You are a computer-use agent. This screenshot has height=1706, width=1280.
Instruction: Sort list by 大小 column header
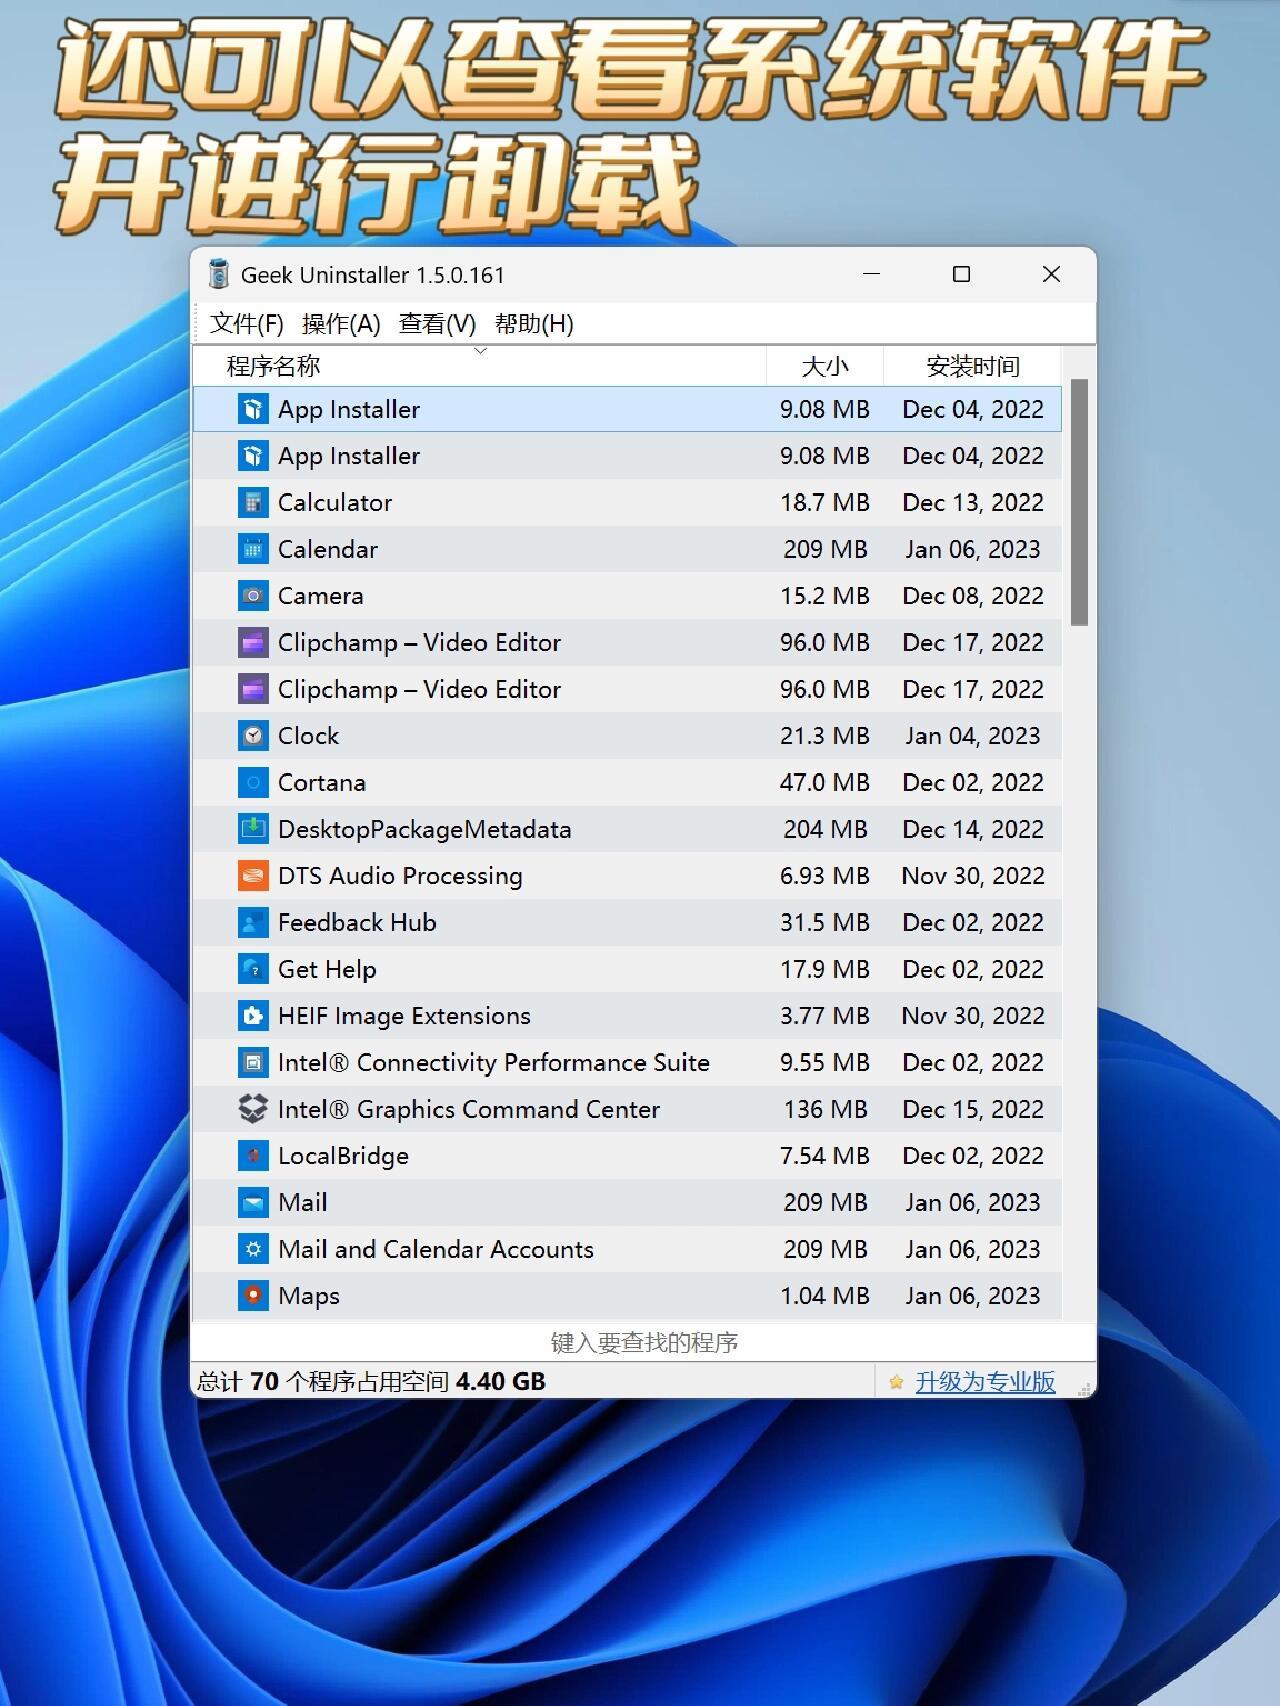825,366
